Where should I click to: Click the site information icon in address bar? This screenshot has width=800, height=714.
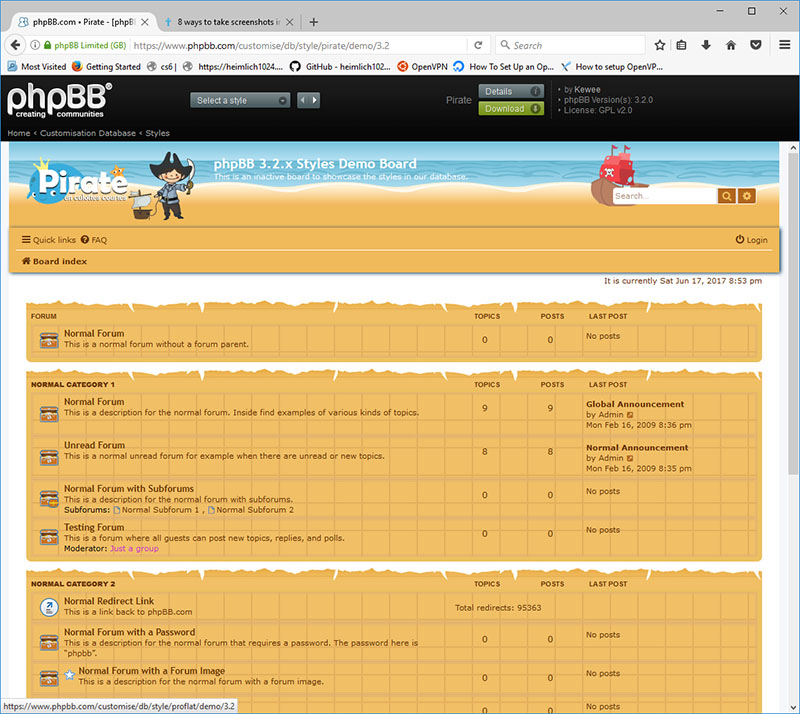35,45
